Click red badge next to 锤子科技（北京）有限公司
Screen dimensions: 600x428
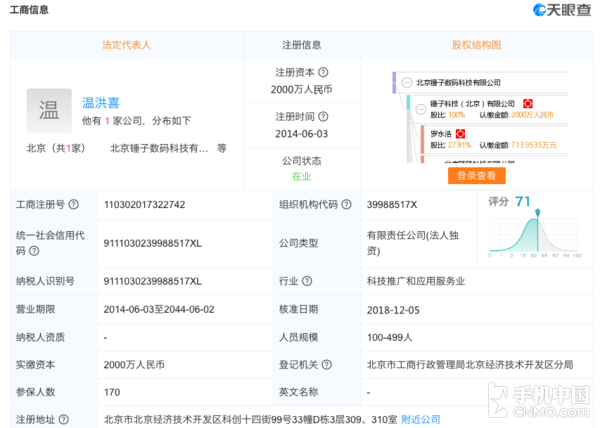point(528,103)
